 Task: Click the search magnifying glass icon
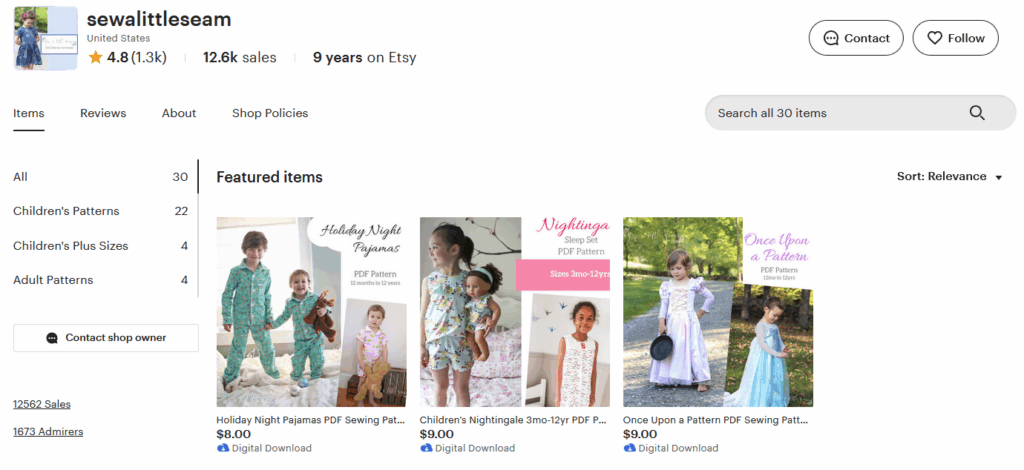pyautogui.click(x=977, y=113)
